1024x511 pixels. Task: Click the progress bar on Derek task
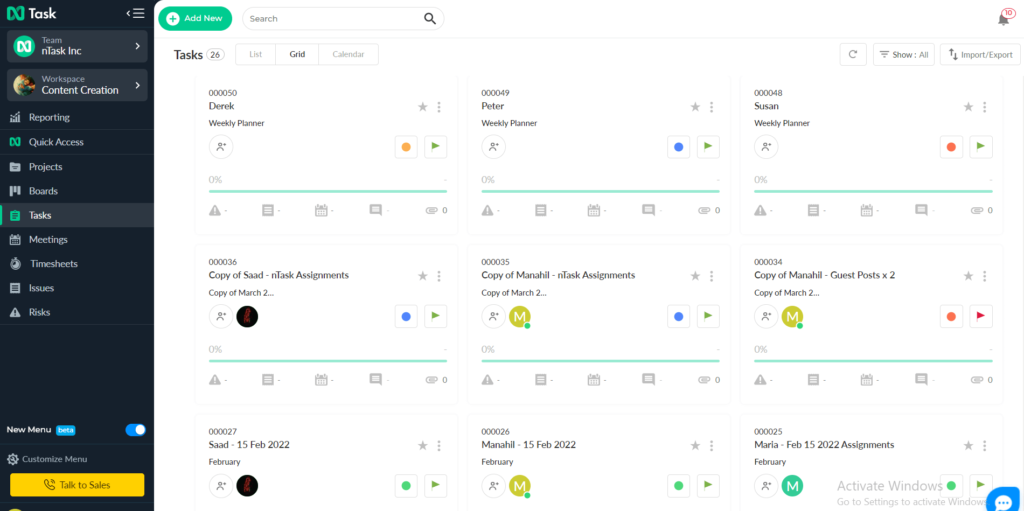coord(328,191)
